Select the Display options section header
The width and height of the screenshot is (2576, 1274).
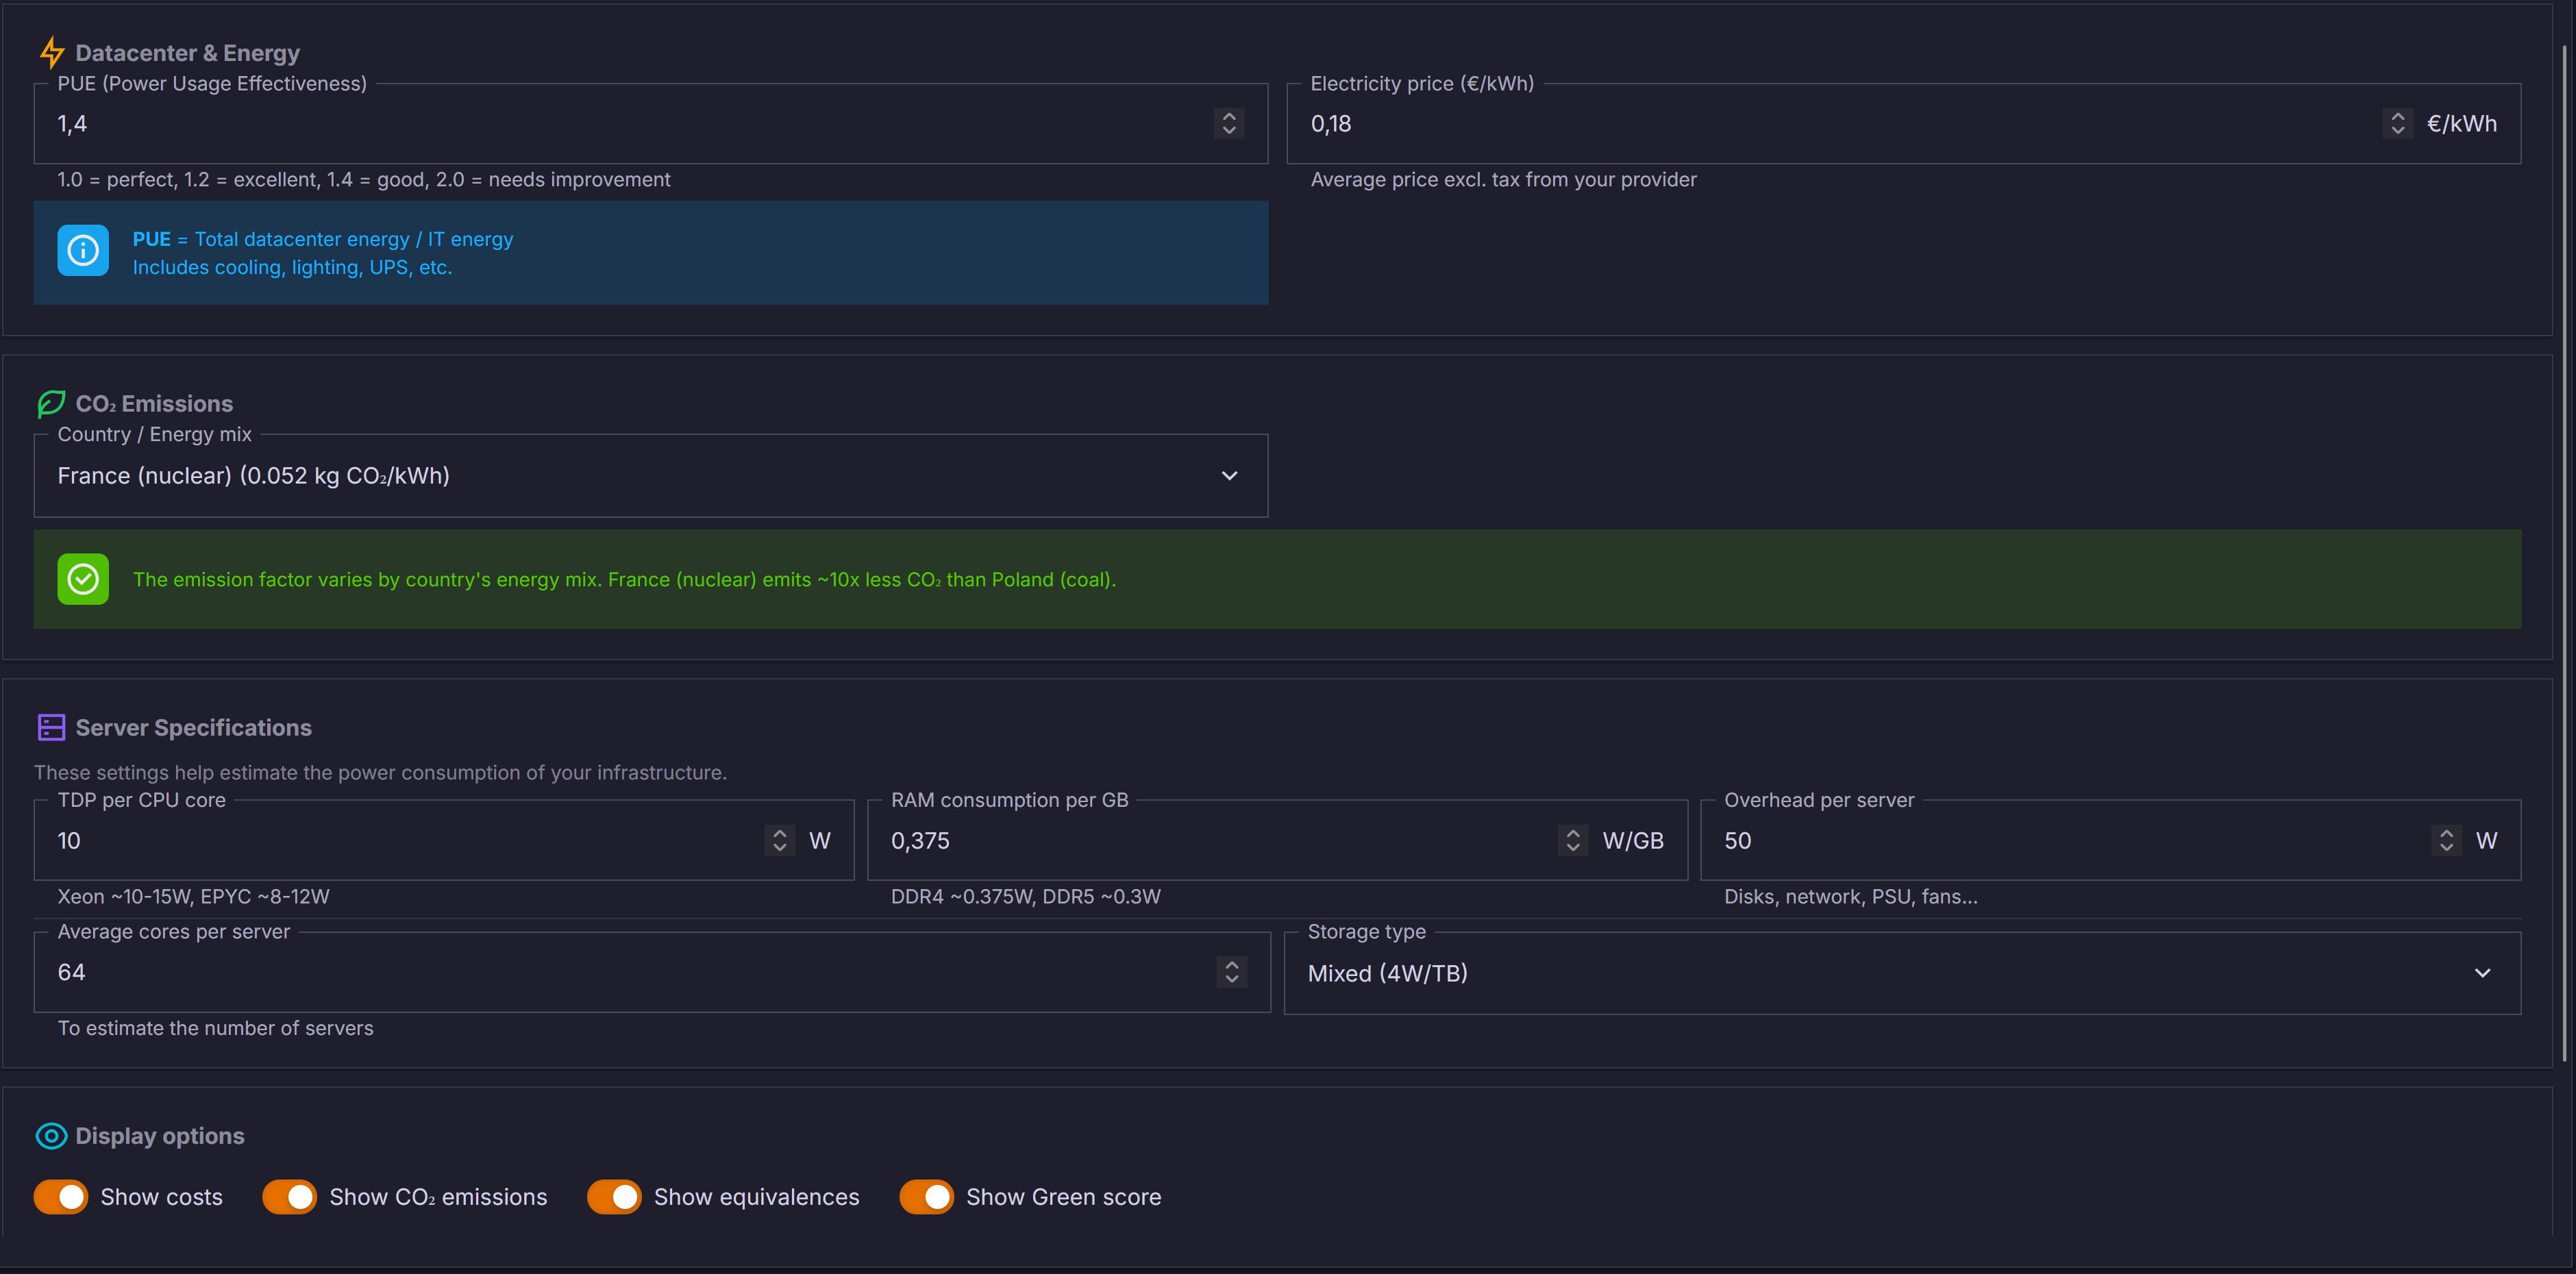pos(159,1136)
